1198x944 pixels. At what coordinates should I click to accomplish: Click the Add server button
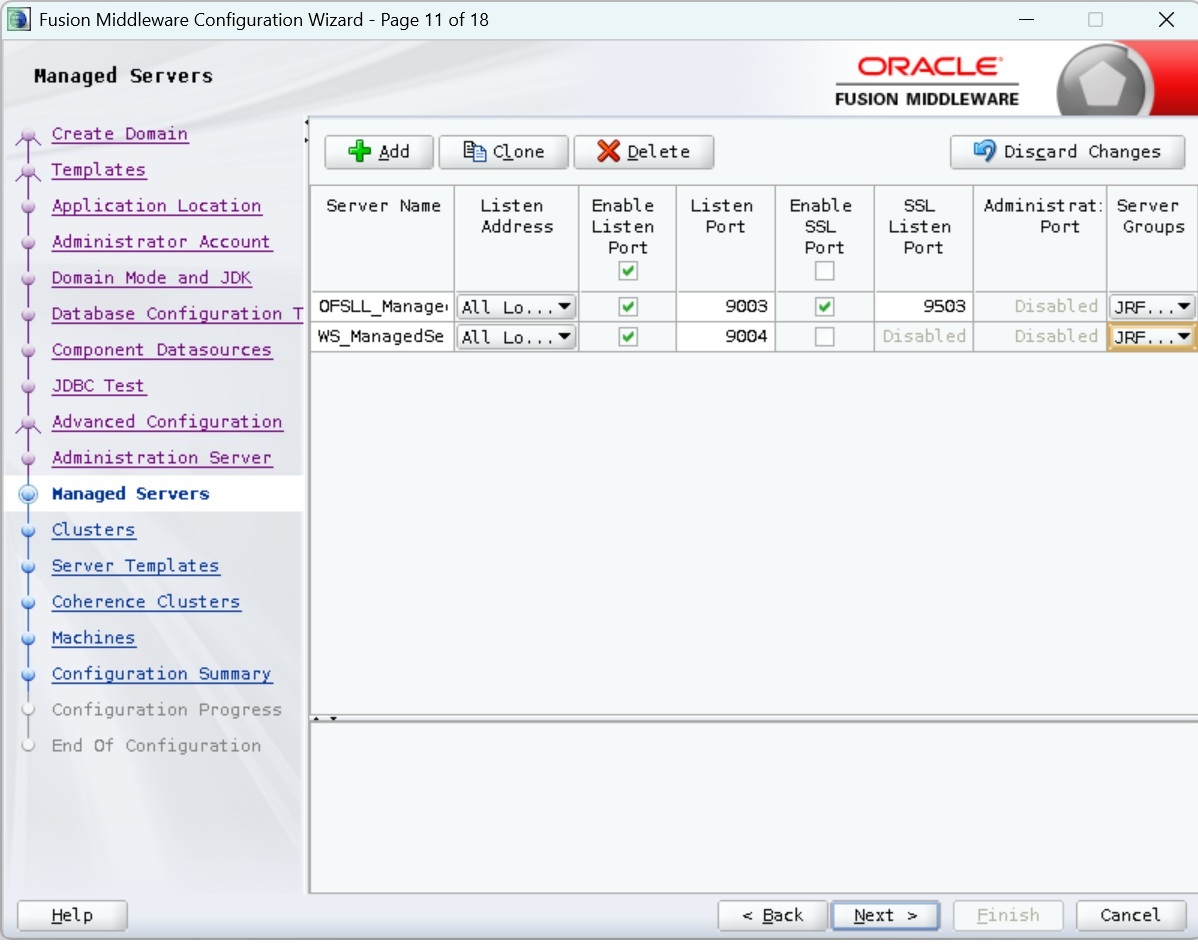(379, 151)
